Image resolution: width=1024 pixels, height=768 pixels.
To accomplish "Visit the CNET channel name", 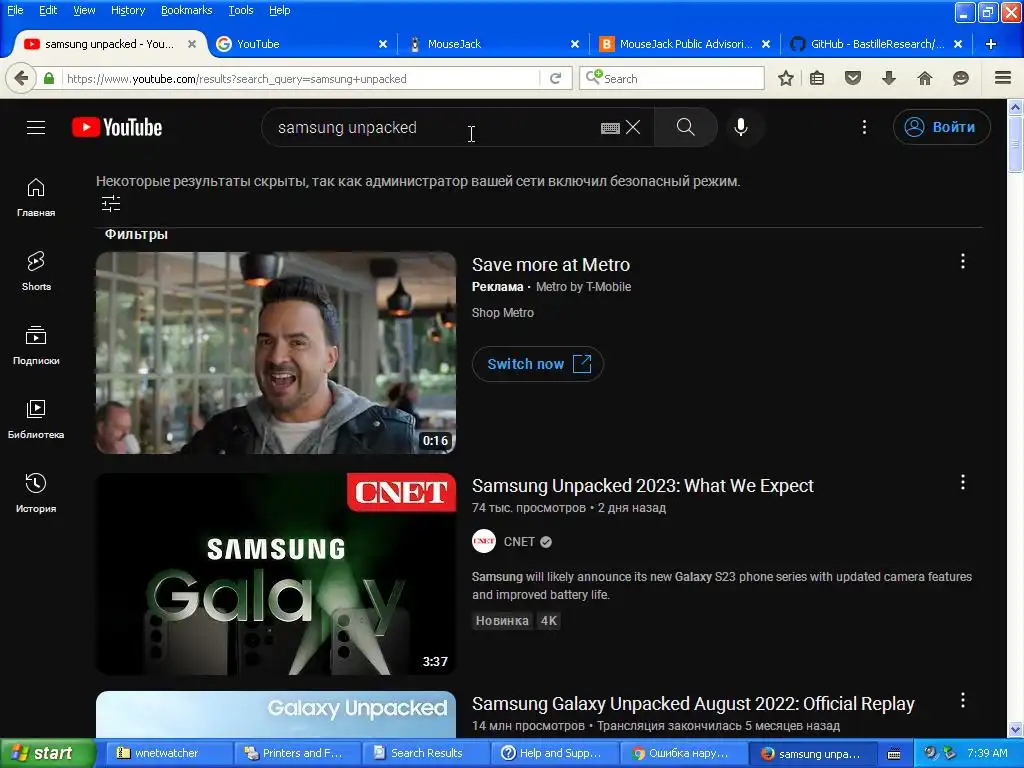I will coord(519,542).
